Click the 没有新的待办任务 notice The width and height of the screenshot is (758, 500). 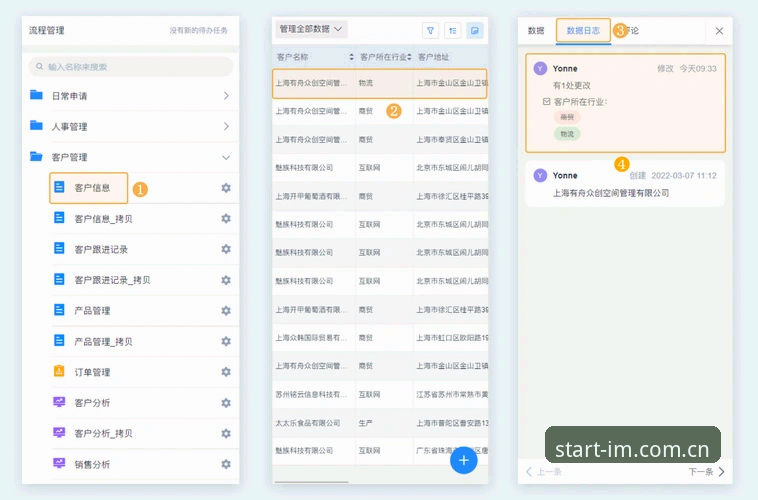198,30
